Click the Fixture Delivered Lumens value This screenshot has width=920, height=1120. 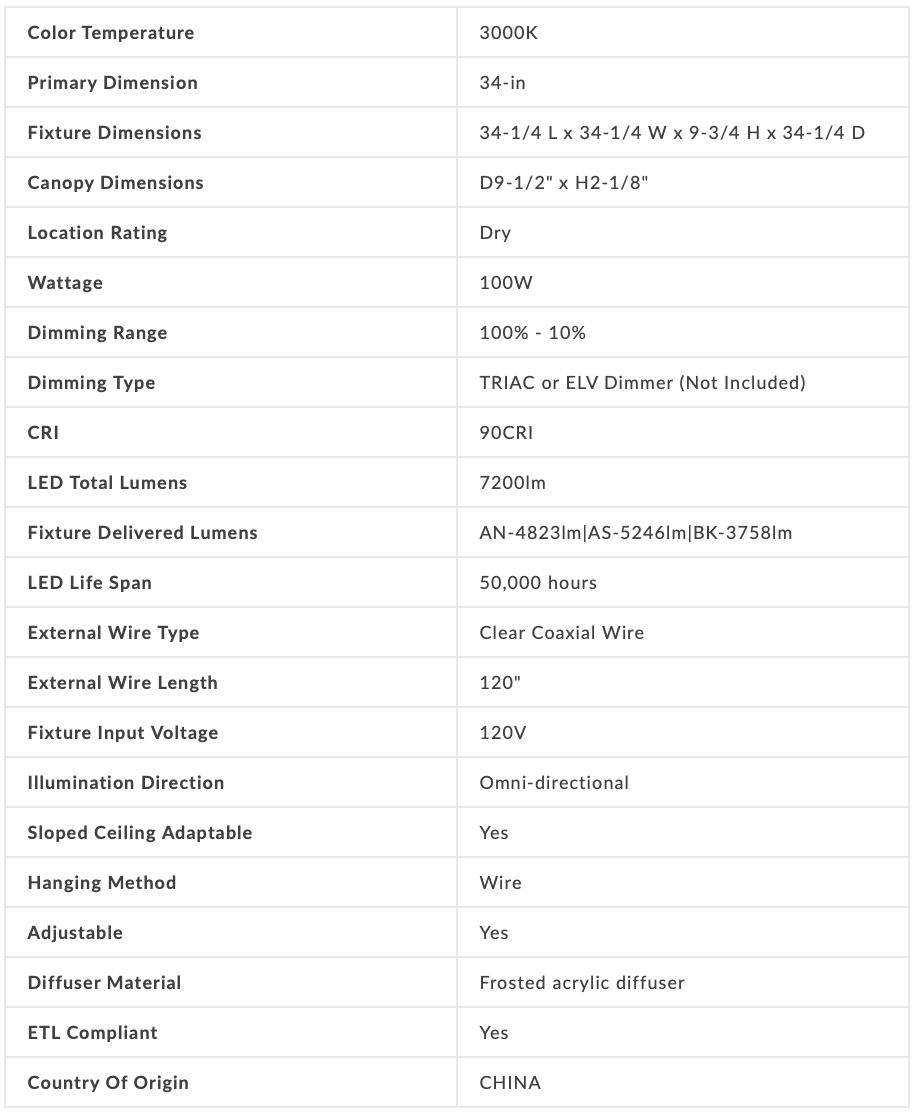(636, 533)
